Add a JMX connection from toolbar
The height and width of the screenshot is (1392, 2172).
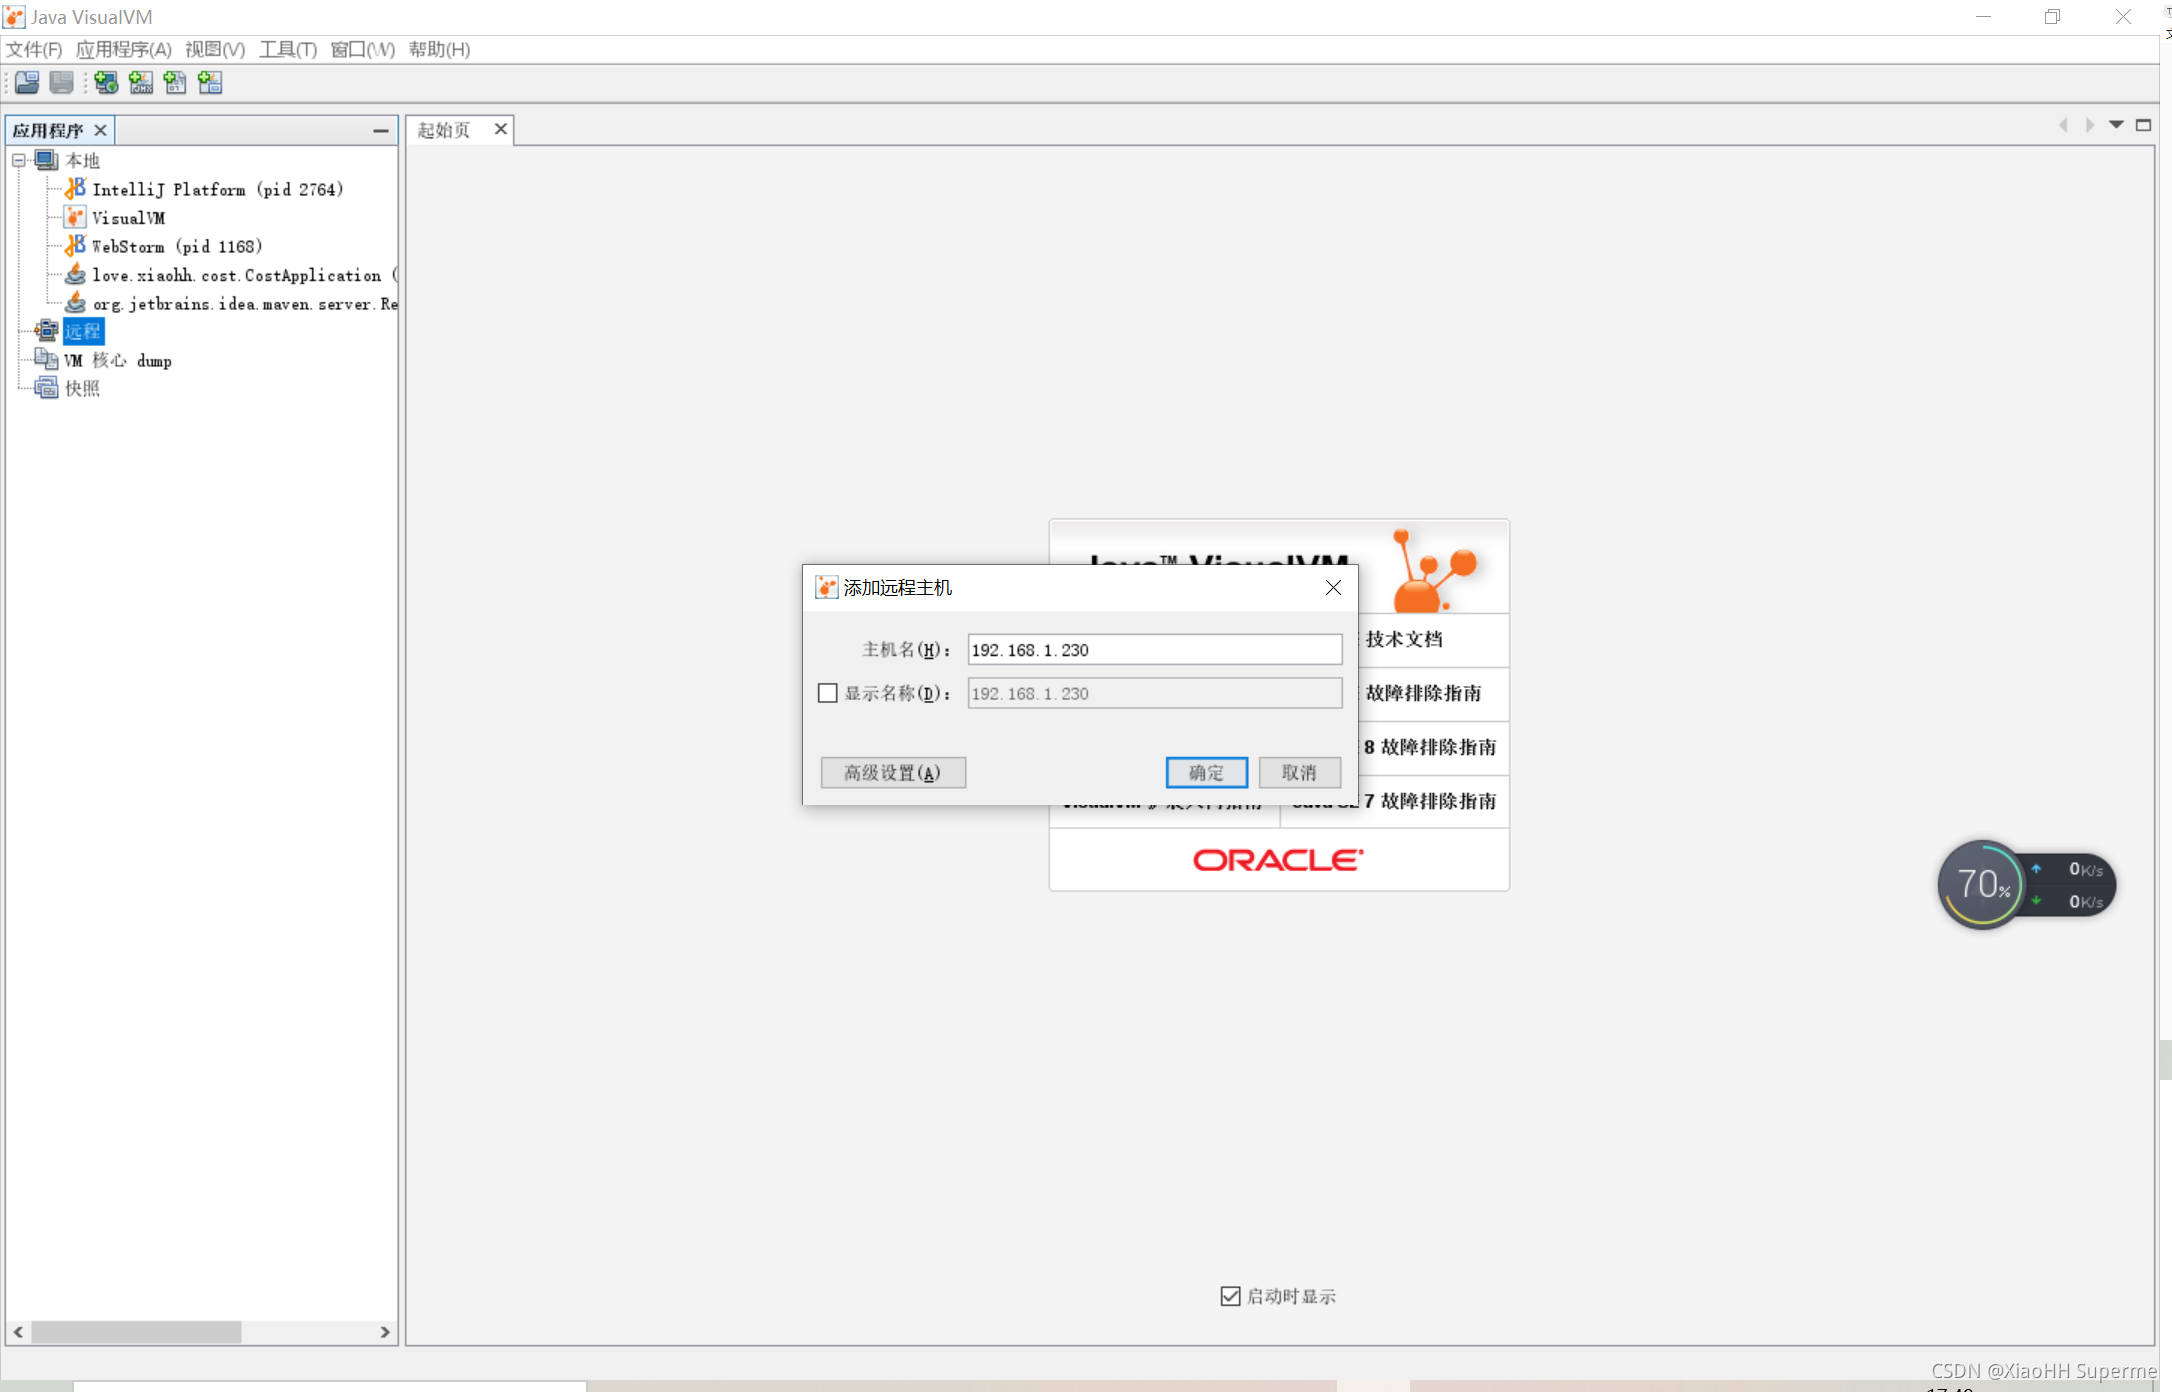pyautogui.click(x=140, y=82)
